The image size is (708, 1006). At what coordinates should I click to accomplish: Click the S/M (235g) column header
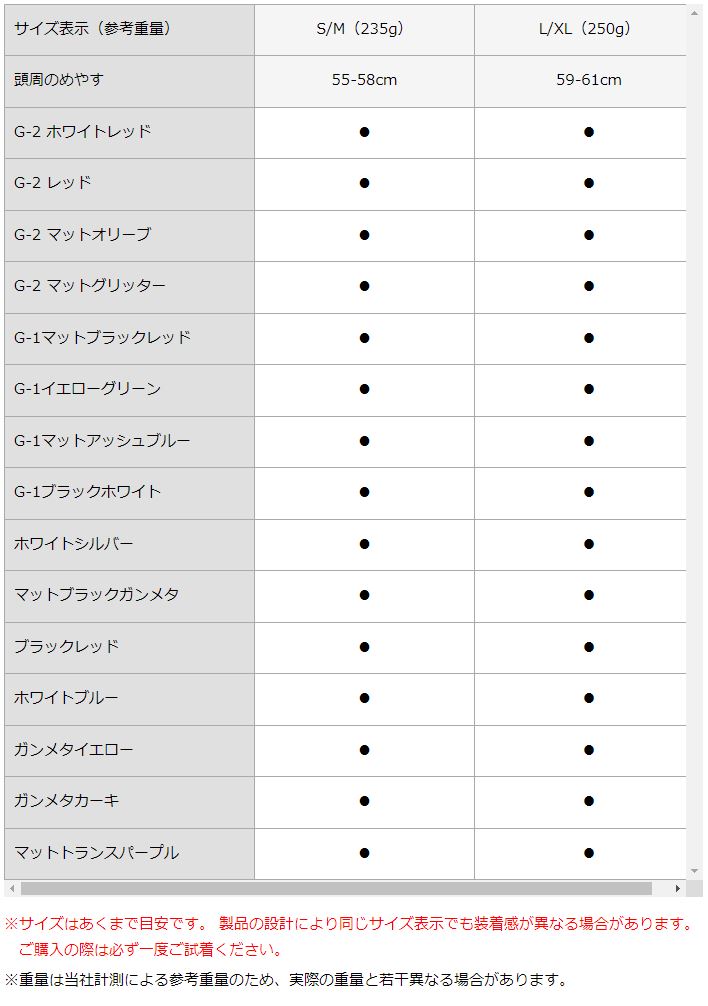pyautogui.click(x=364, y=30)
